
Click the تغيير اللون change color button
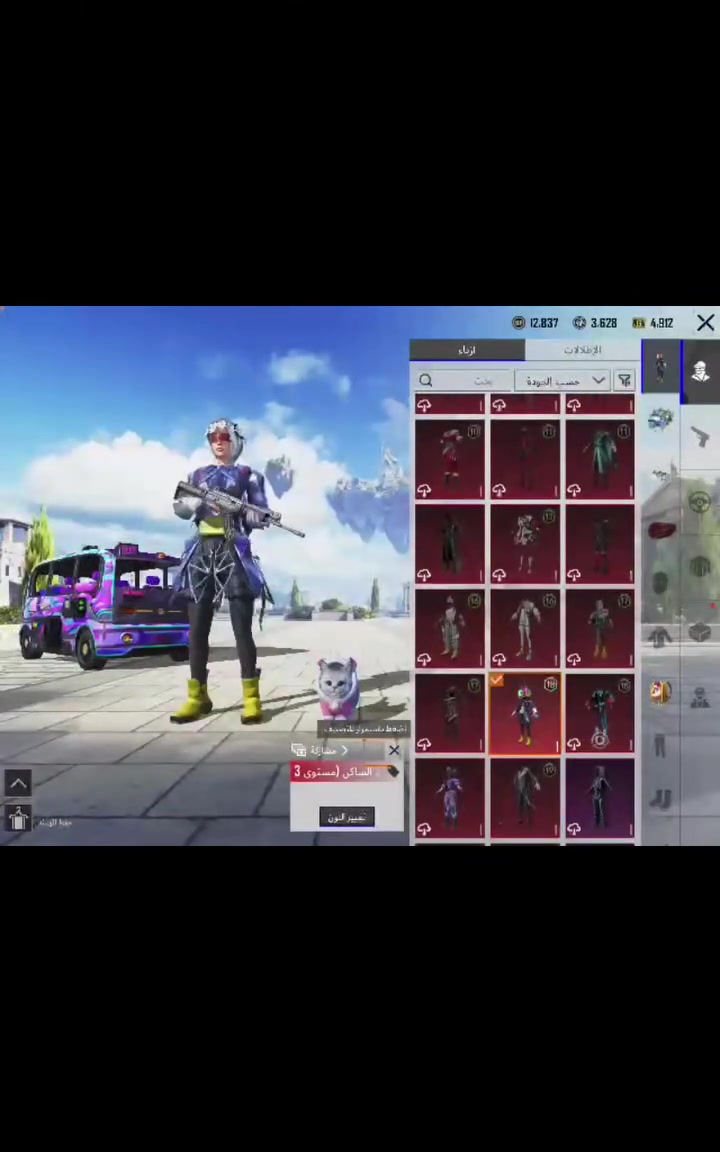click(x=347, y=817)
